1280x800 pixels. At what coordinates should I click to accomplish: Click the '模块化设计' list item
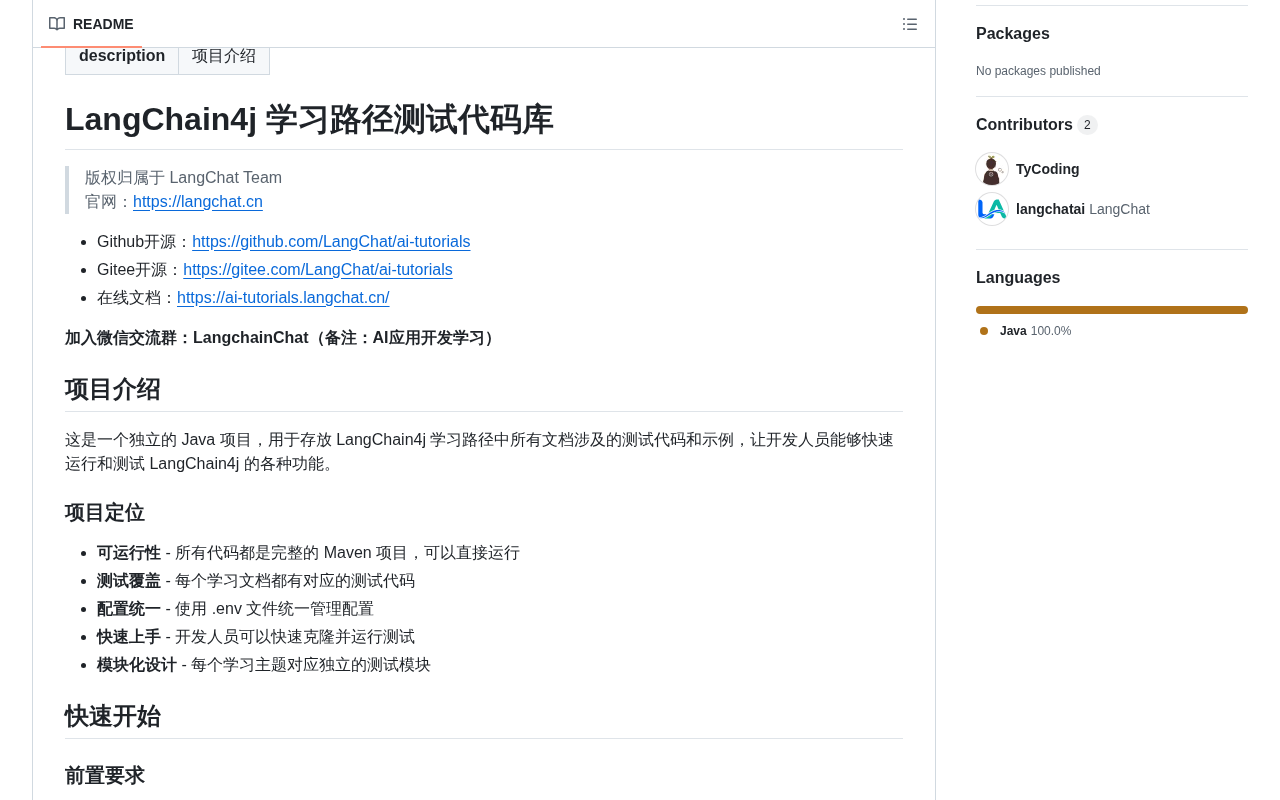tap(264, 665)
